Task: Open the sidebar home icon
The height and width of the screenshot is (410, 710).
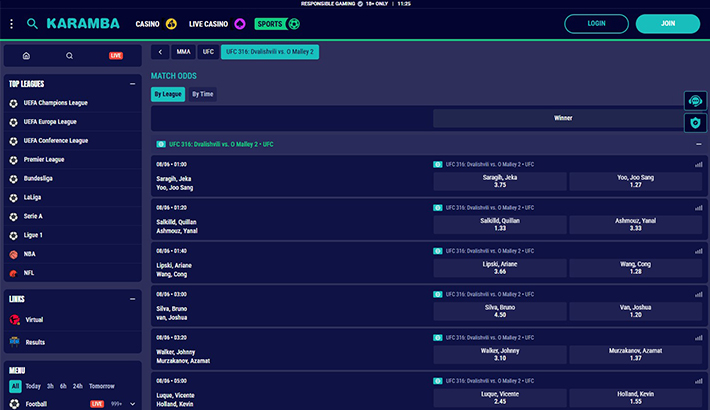Action: [x=26, y=56]
